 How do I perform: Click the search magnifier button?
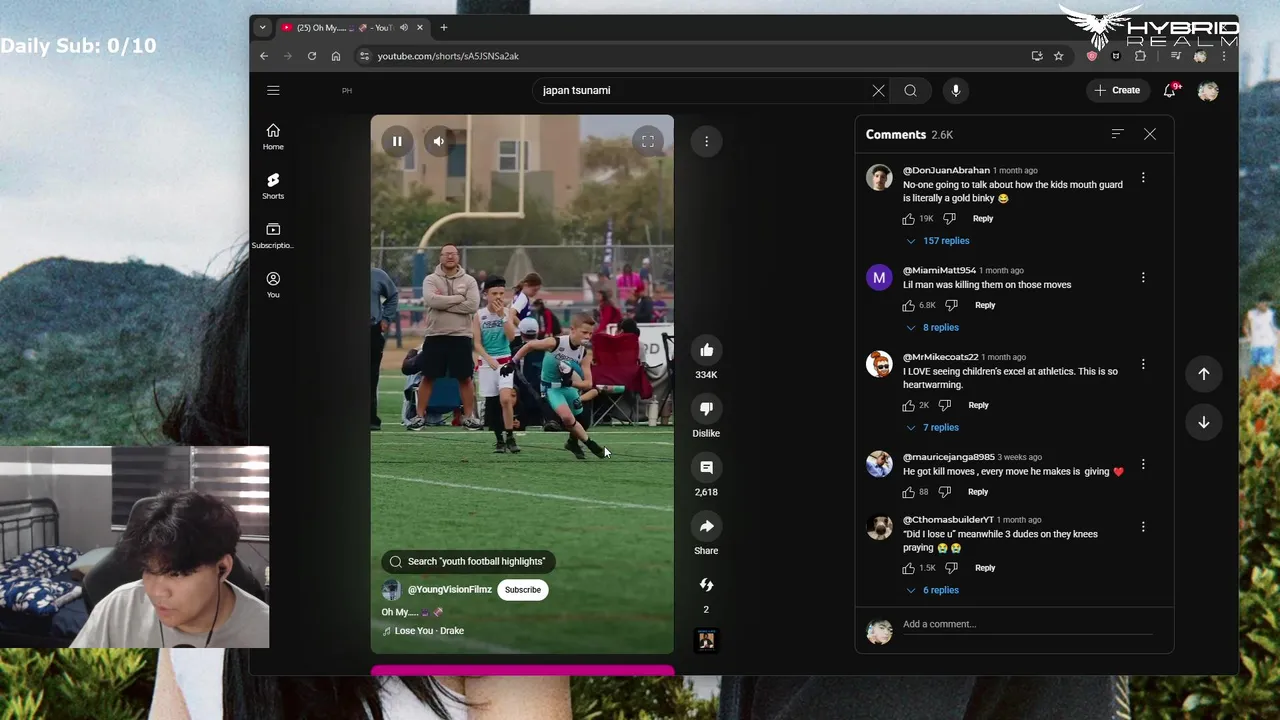point(910,90)
